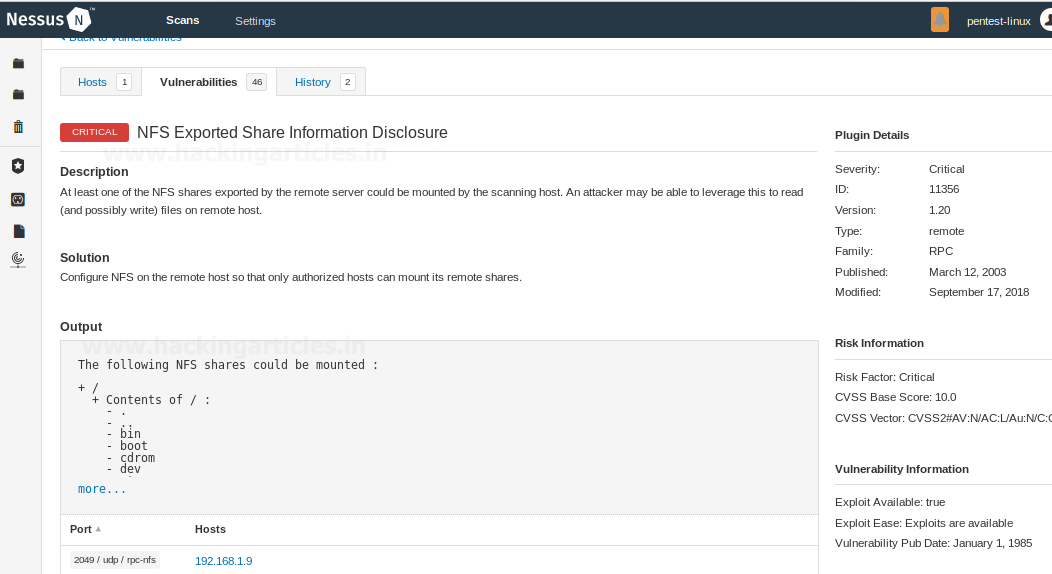Open host 192.168.1.9 link
The image size is (1052, 574).
point(223,561)
